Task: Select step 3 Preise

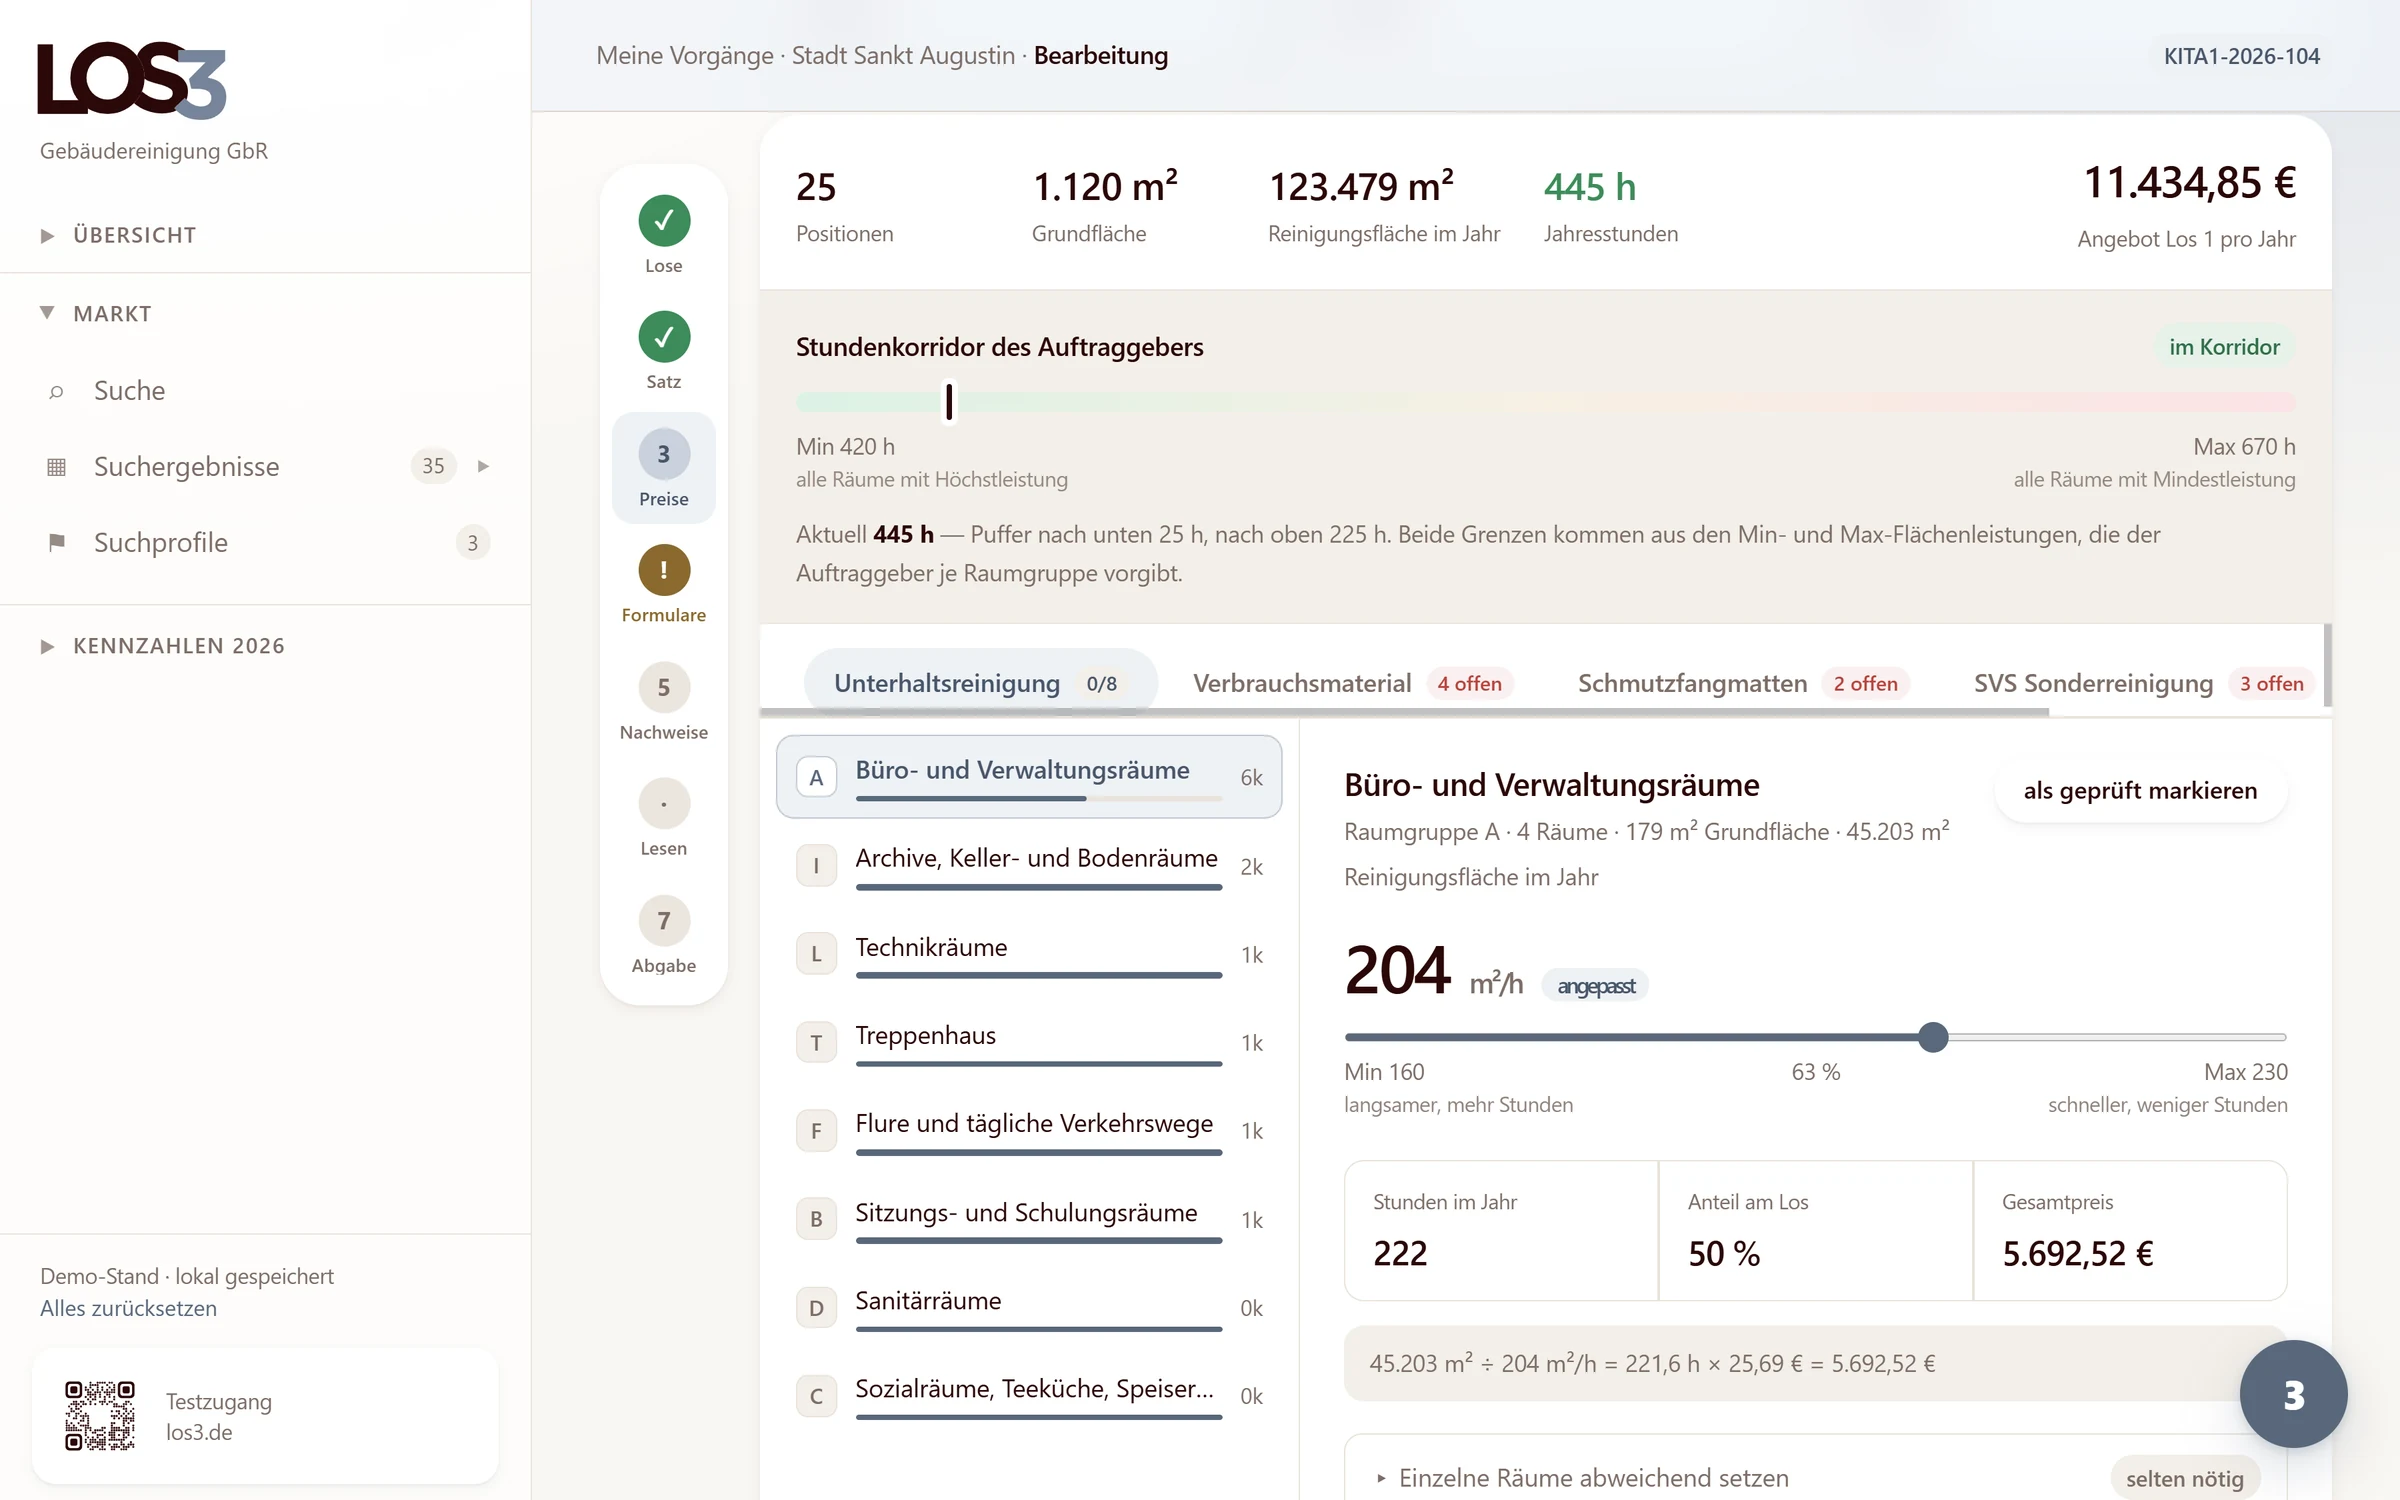Action: pos(664,468)
